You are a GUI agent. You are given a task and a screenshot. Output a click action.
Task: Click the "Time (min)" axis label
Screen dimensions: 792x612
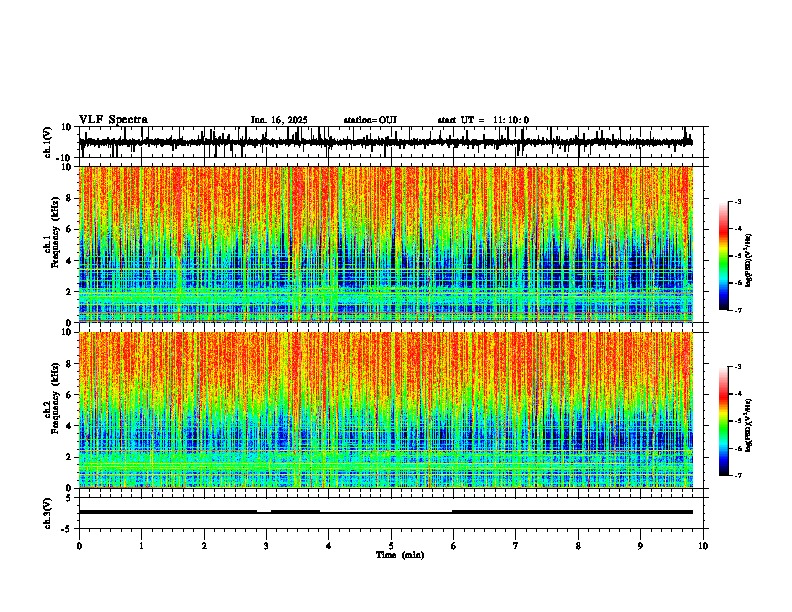coord(400,555)
